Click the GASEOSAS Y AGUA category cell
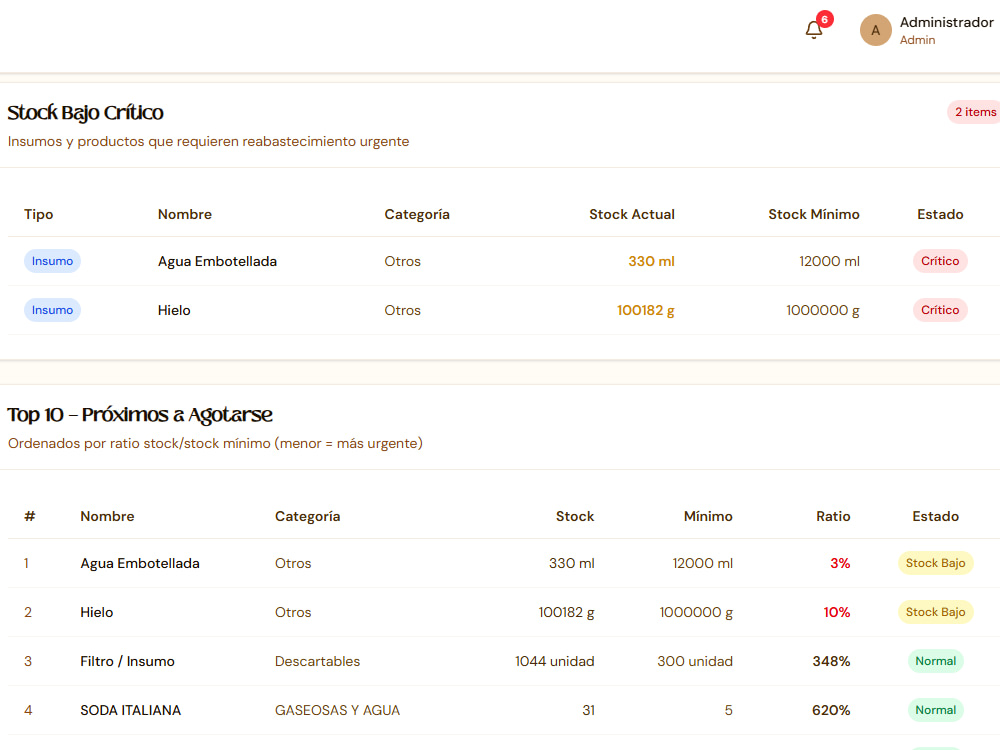The height and width of the screenshot is (750, 1000). click(x=337, y=710)
